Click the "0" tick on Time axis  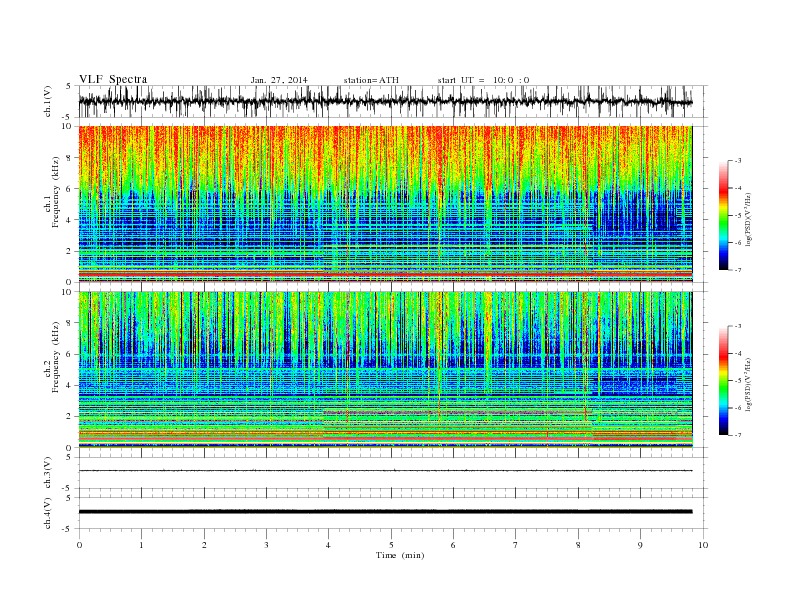(x=79, y=545)
